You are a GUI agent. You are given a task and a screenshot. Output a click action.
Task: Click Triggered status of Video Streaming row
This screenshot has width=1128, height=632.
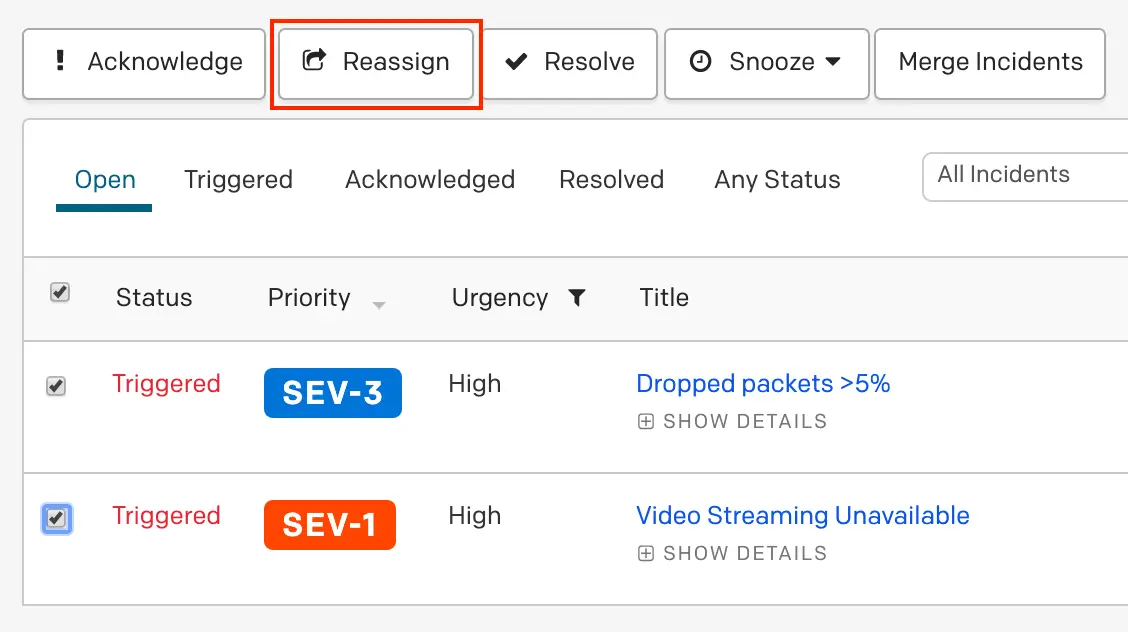pyautogui.click(x=166, y=516)
